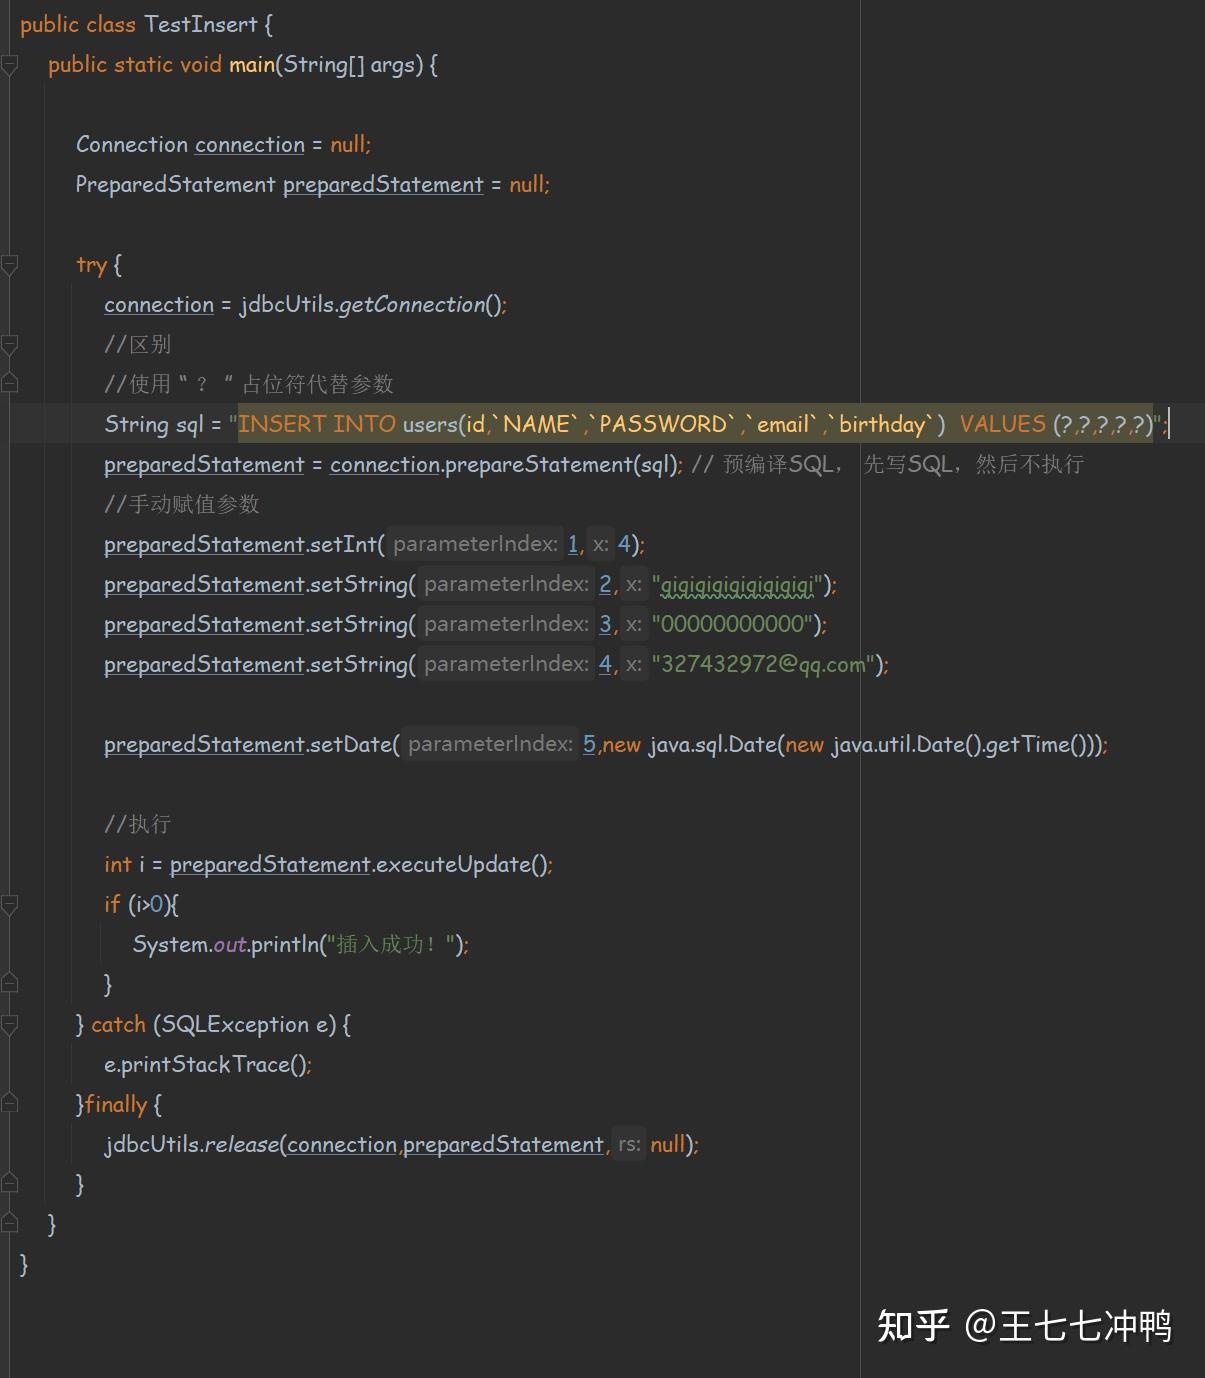Screen dimensions: 1205x1378
Task: Click connection variable in 'Connection connection = null'
Action: (250, 144)
